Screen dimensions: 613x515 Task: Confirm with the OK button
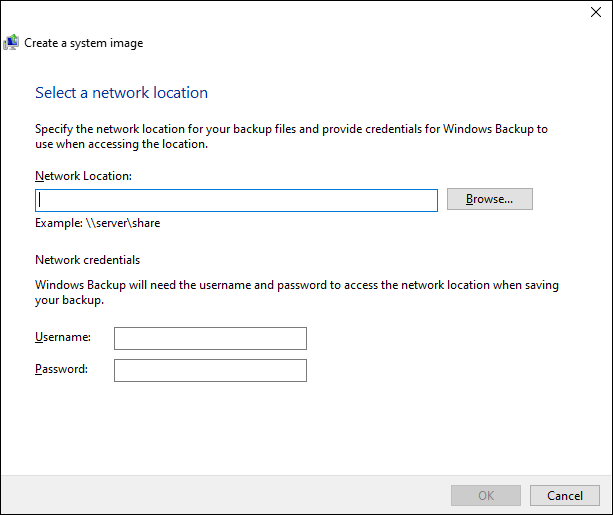(486, 495)
